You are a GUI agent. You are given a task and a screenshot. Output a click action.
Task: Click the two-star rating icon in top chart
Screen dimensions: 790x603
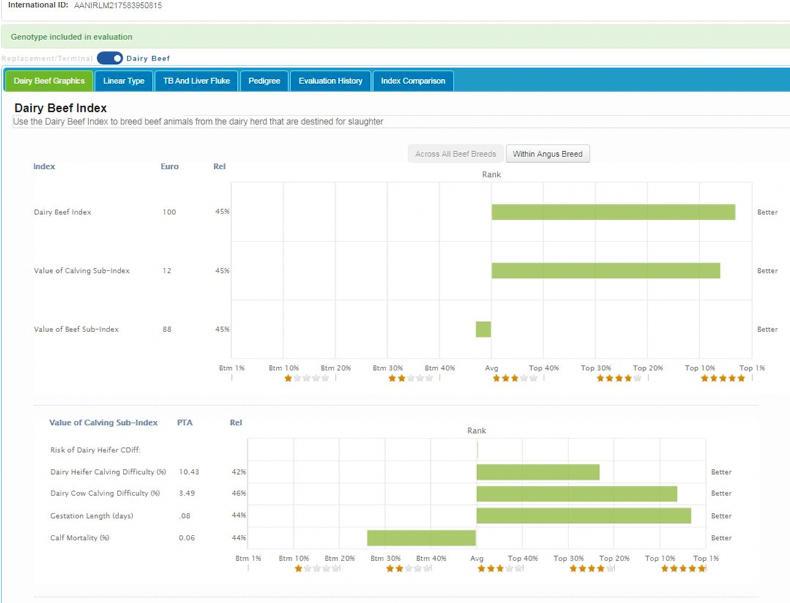pos(410,379)
